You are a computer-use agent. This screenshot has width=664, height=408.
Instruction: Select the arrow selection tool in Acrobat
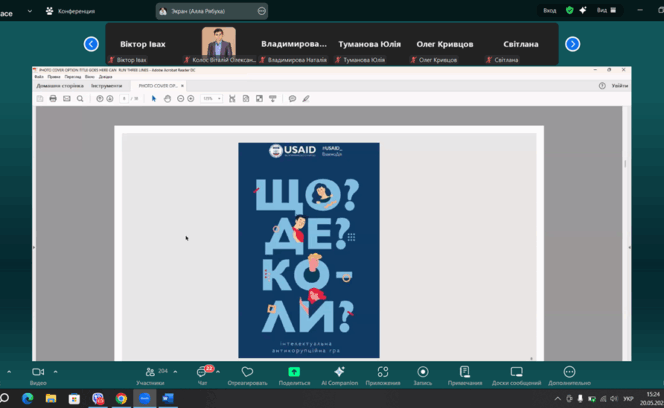point(154,99)
